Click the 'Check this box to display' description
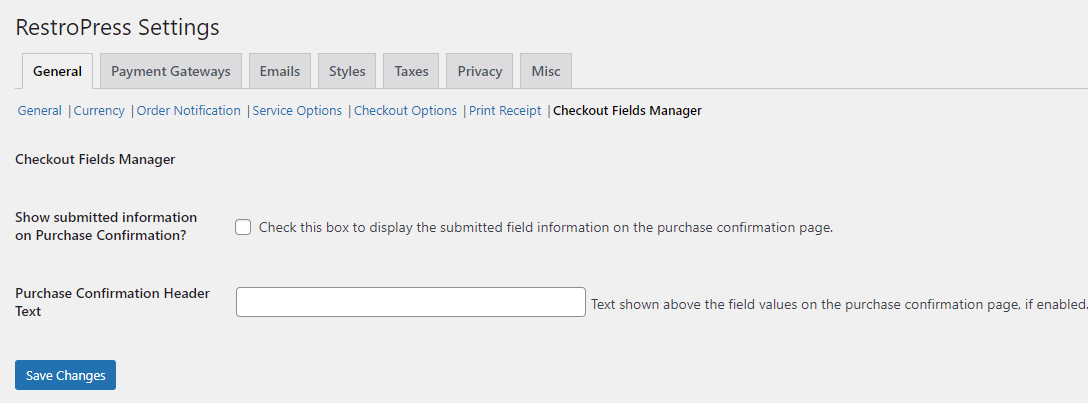 point(545,227)
